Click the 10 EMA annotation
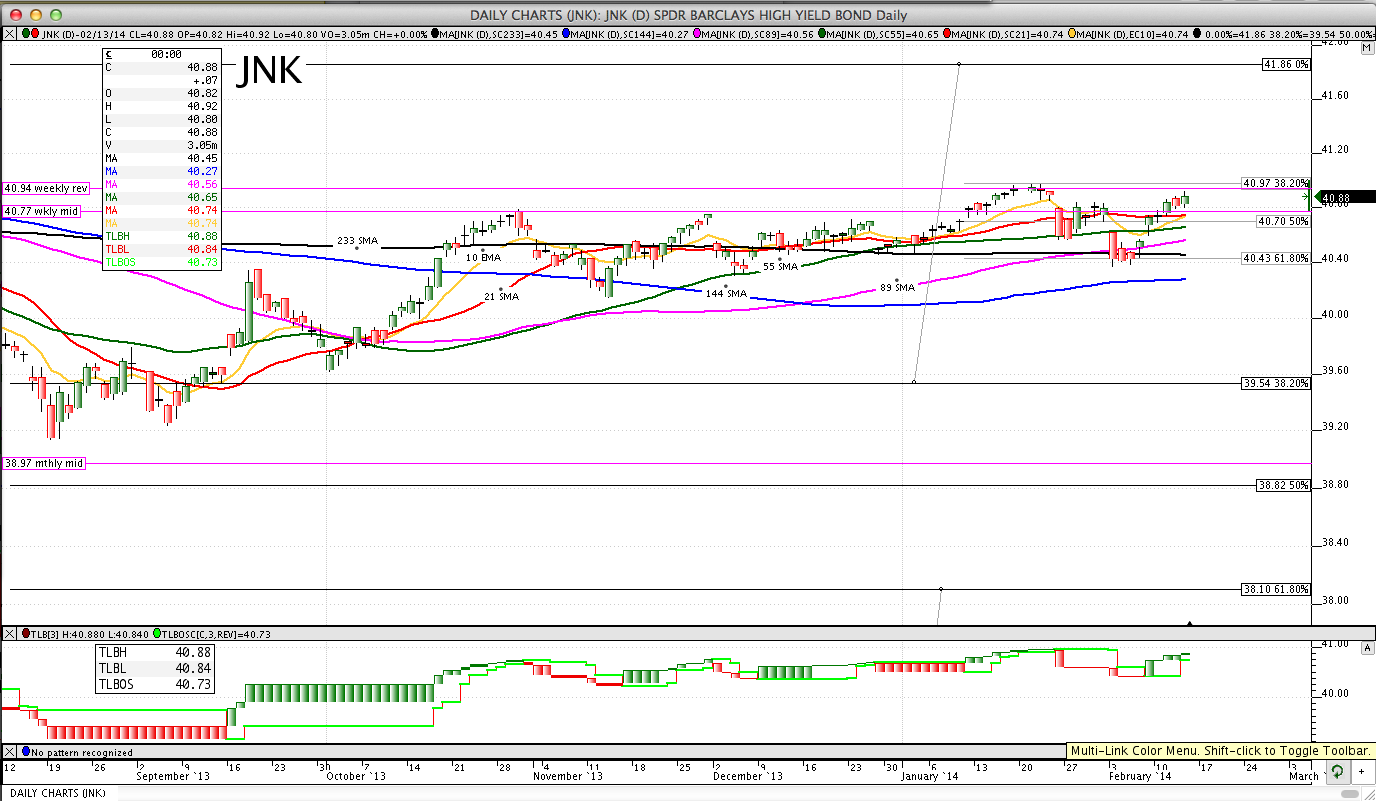Image resolution: width=1376 pixels, height=801 pixels. point(483,257)
